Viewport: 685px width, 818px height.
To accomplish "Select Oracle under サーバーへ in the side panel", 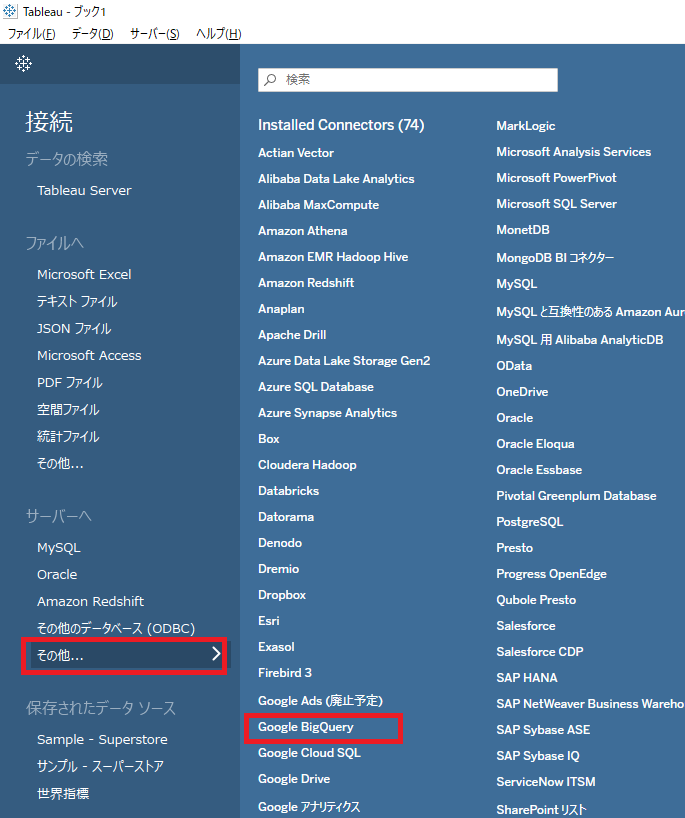I will point(57,574).
